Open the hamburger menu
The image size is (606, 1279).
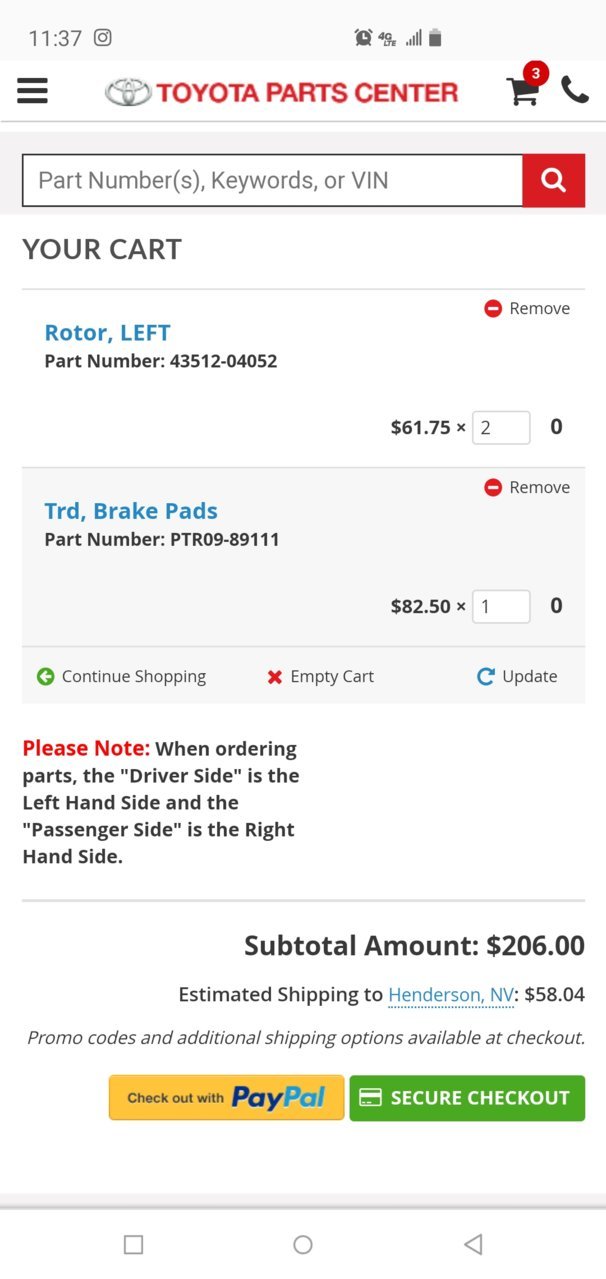[x=33, y=91]
